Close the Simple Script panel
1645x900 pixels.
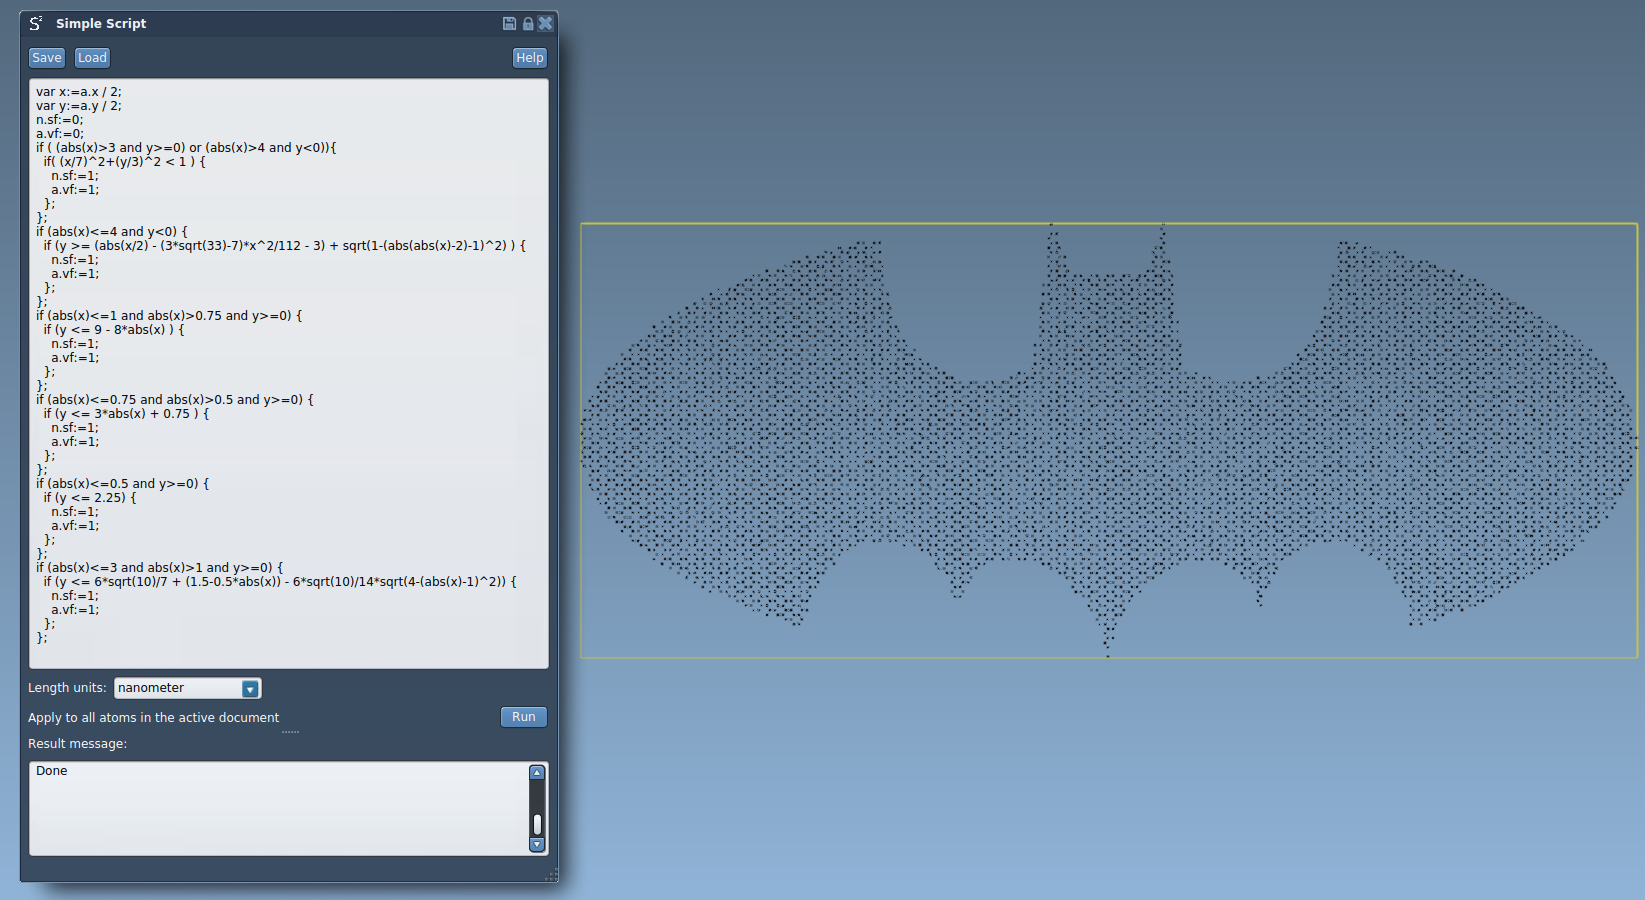[x=546, y=23]
